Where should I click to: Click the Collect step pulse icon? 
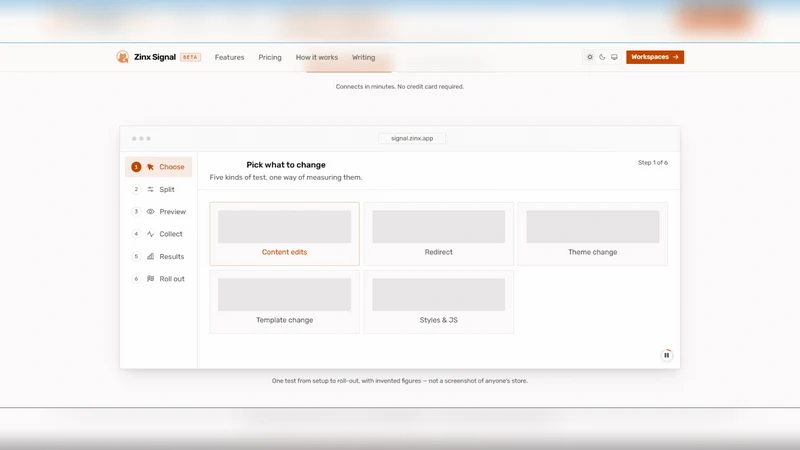pyautogui.click(x=151, y=234)
